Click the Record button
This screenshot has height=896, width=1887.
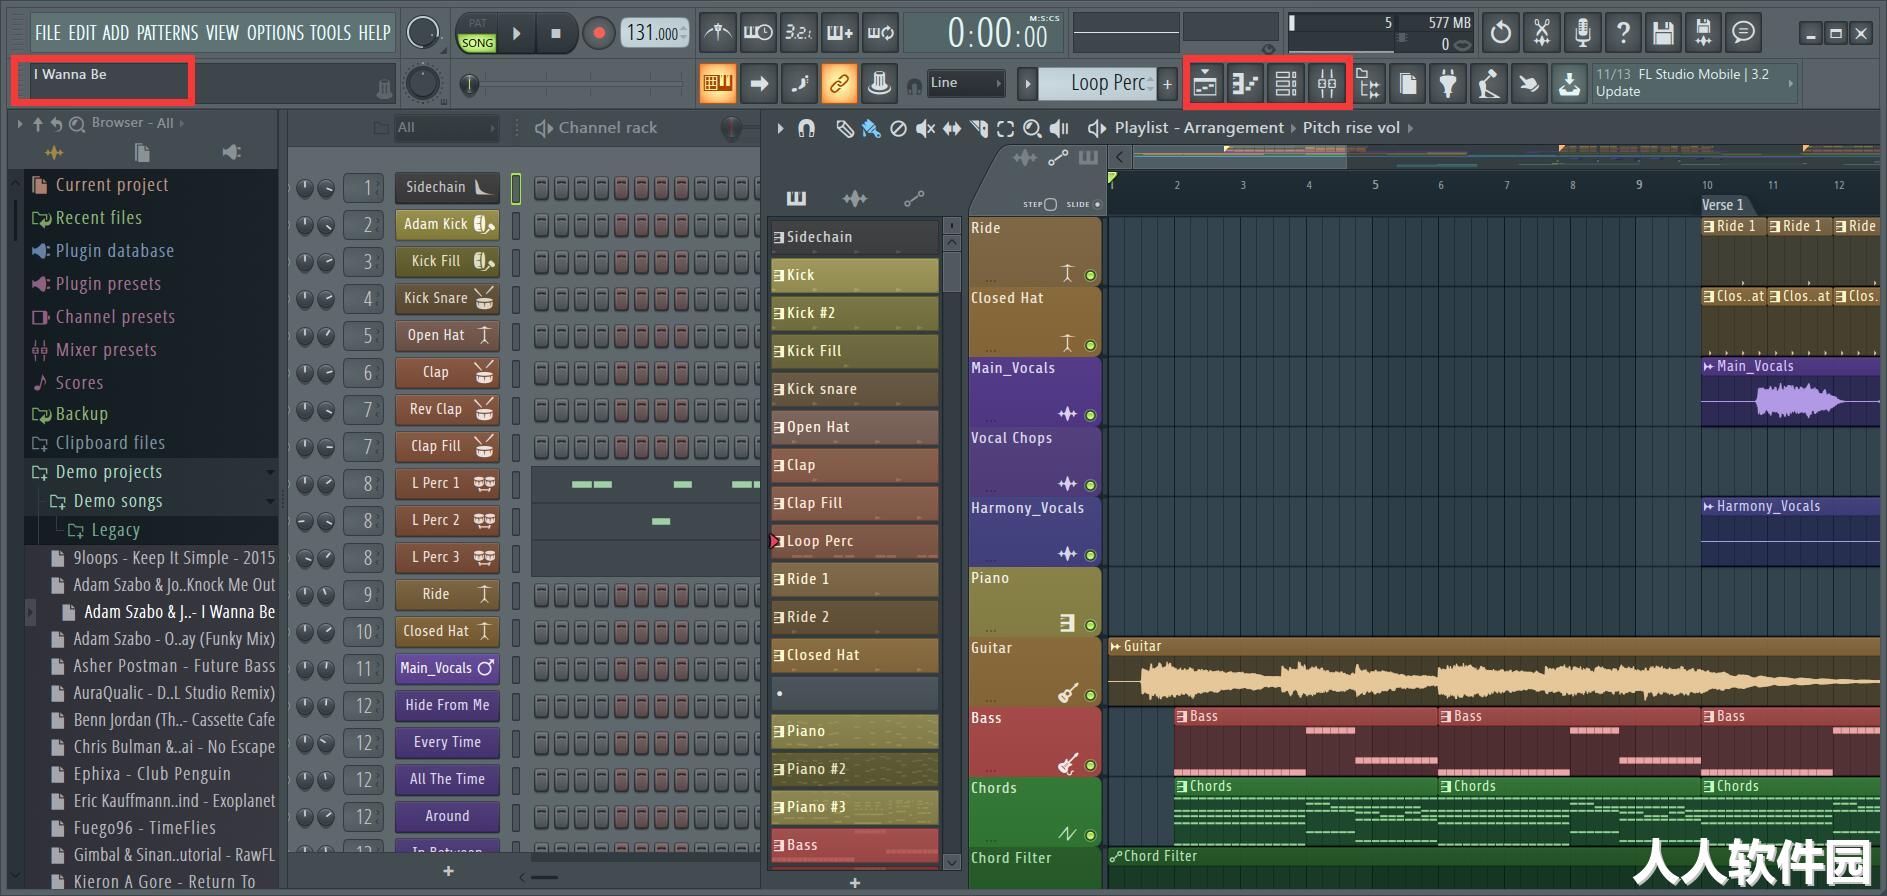click(x=598, y=33)
